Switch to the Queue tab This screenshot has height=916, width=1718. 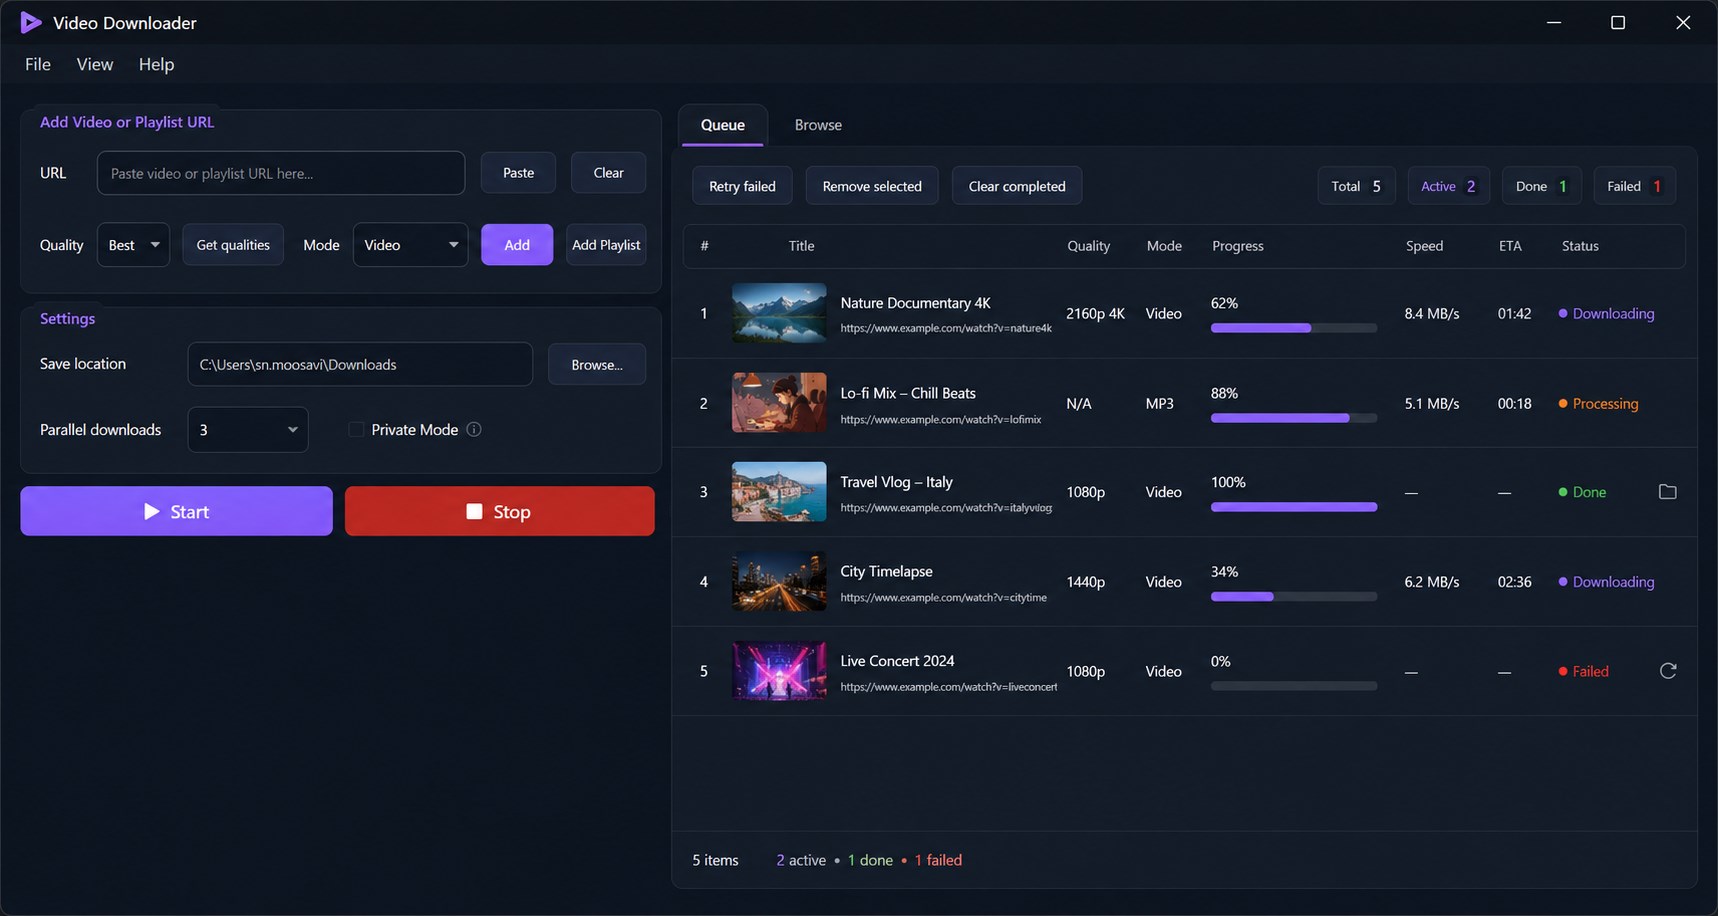[723, 125]
